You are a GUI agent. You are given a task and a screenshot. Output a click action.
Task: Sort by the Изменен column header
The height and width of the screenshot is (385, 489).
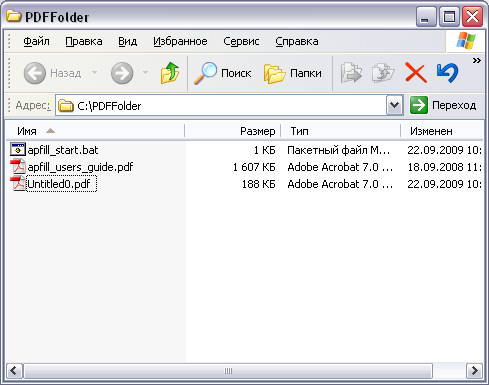[442, 131]
